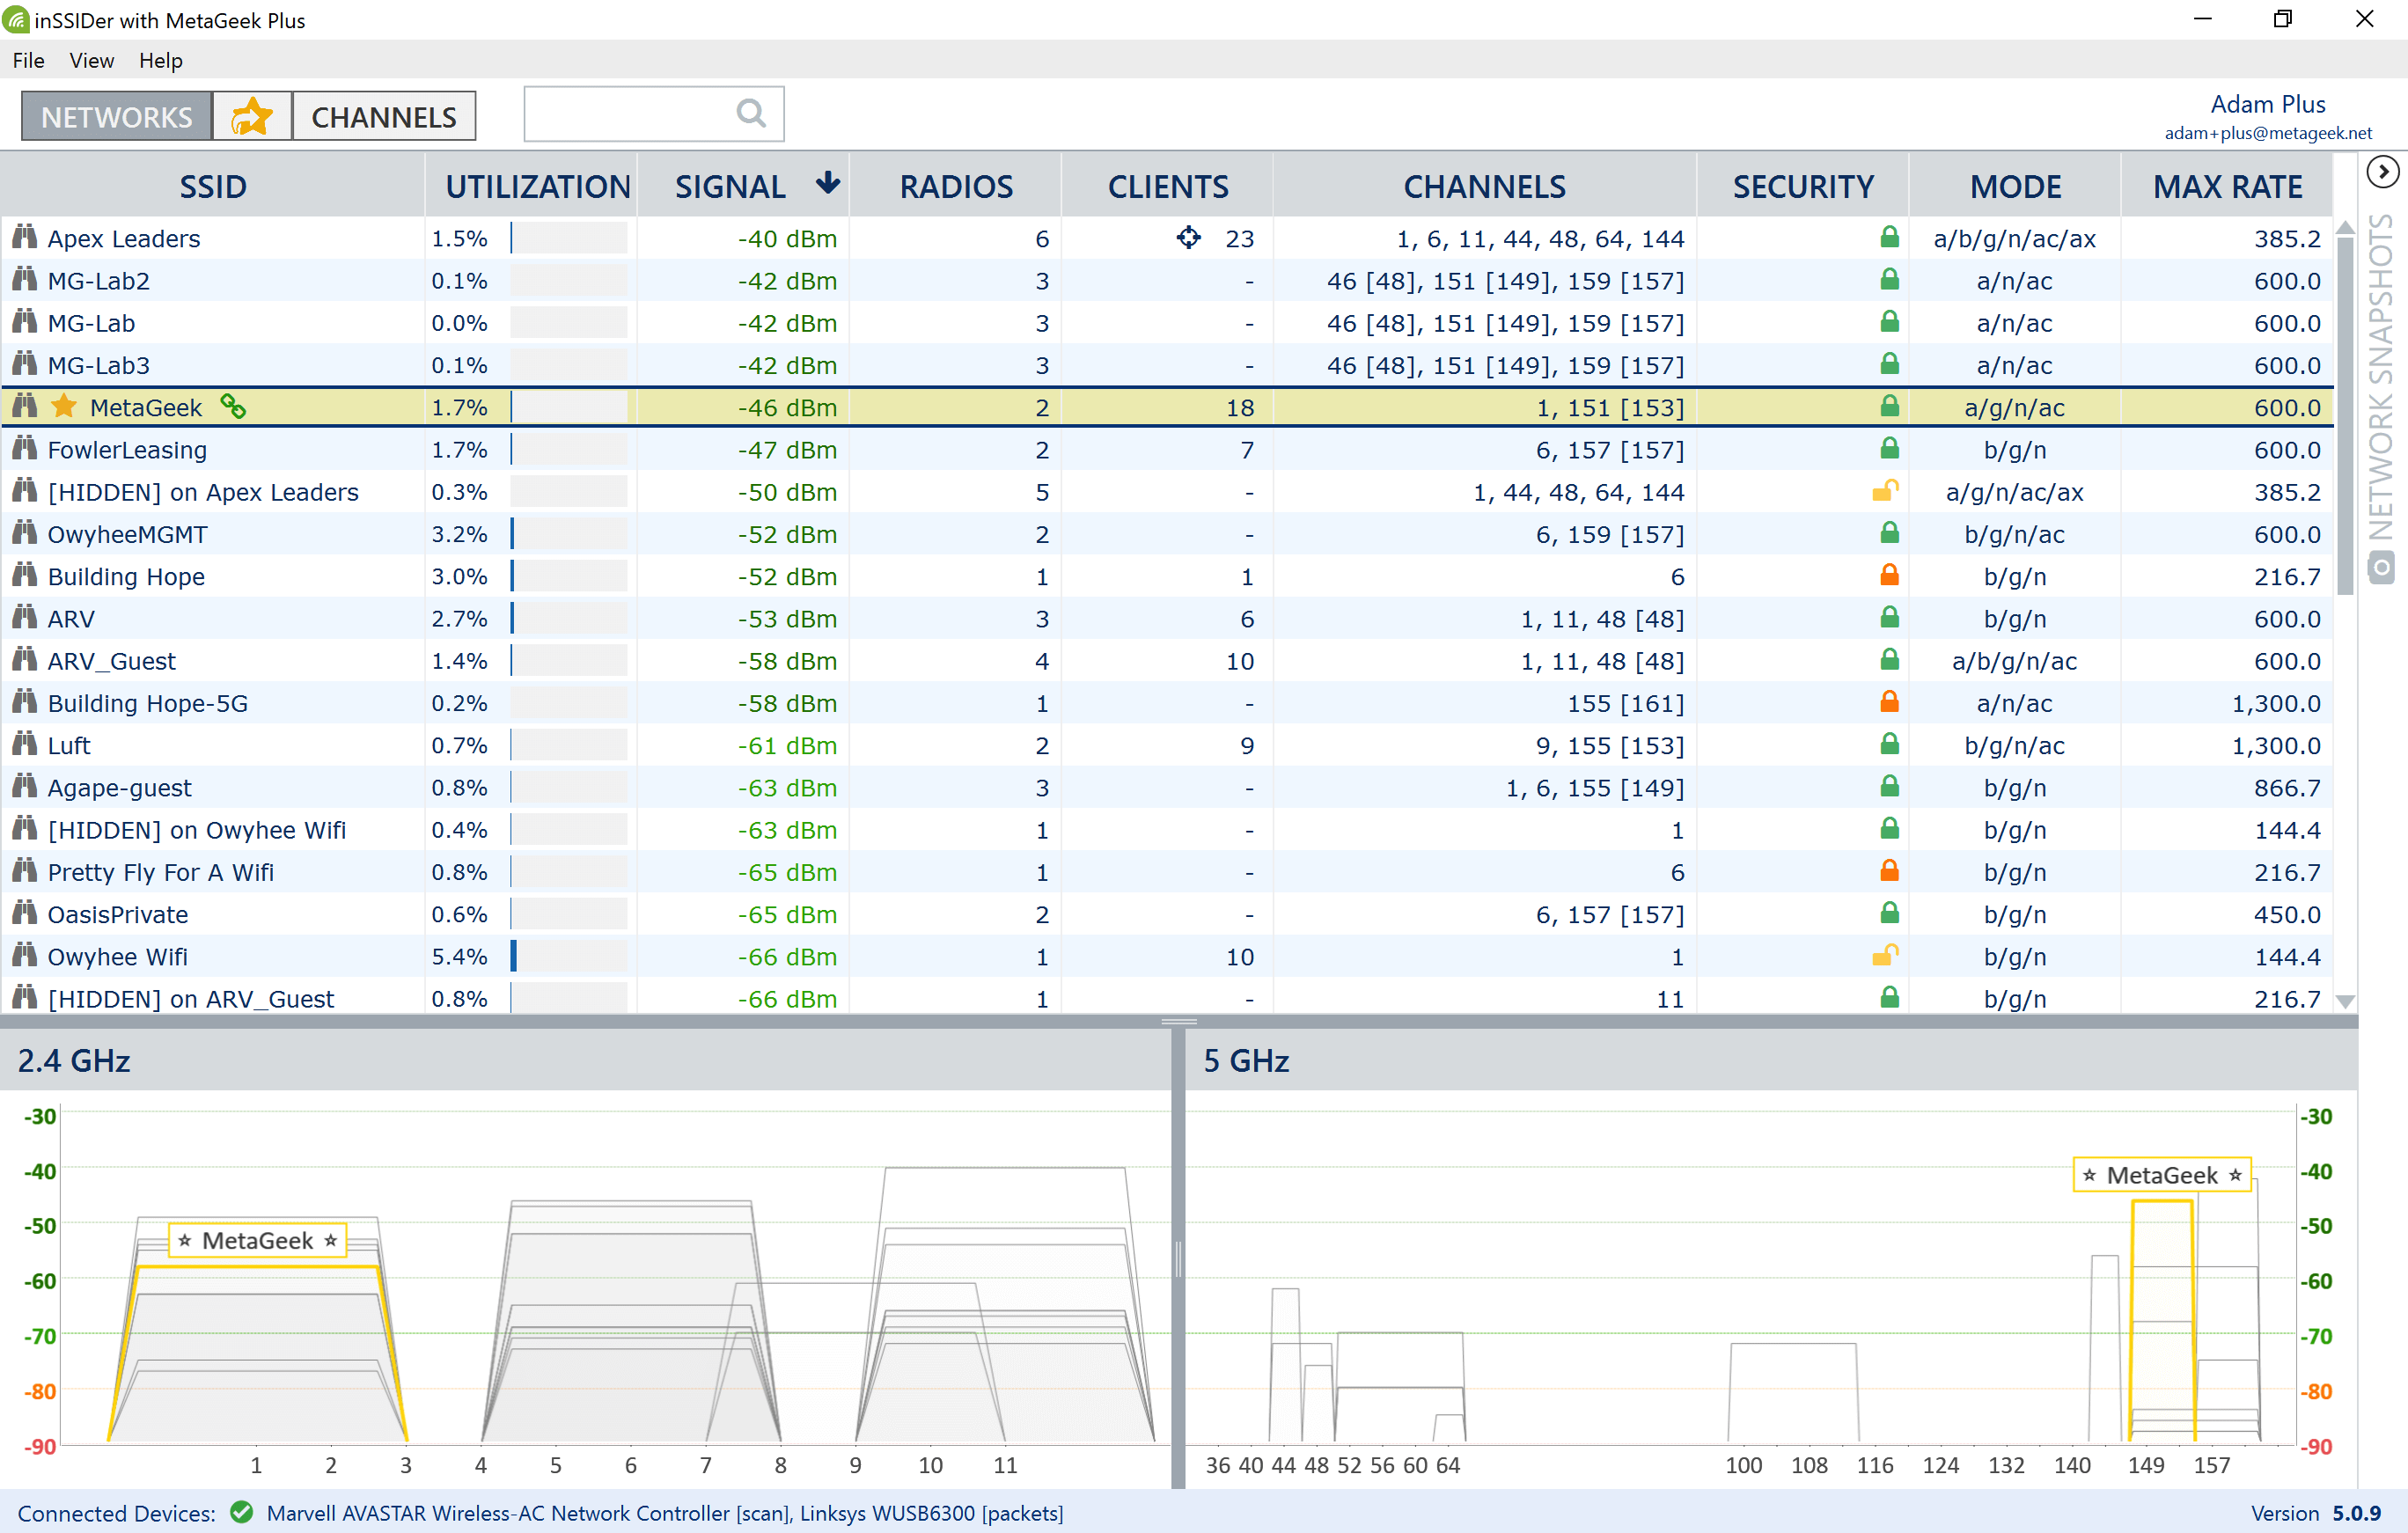
Task: Click the link icon next to MetaGeek
Action: coord(233,407)
